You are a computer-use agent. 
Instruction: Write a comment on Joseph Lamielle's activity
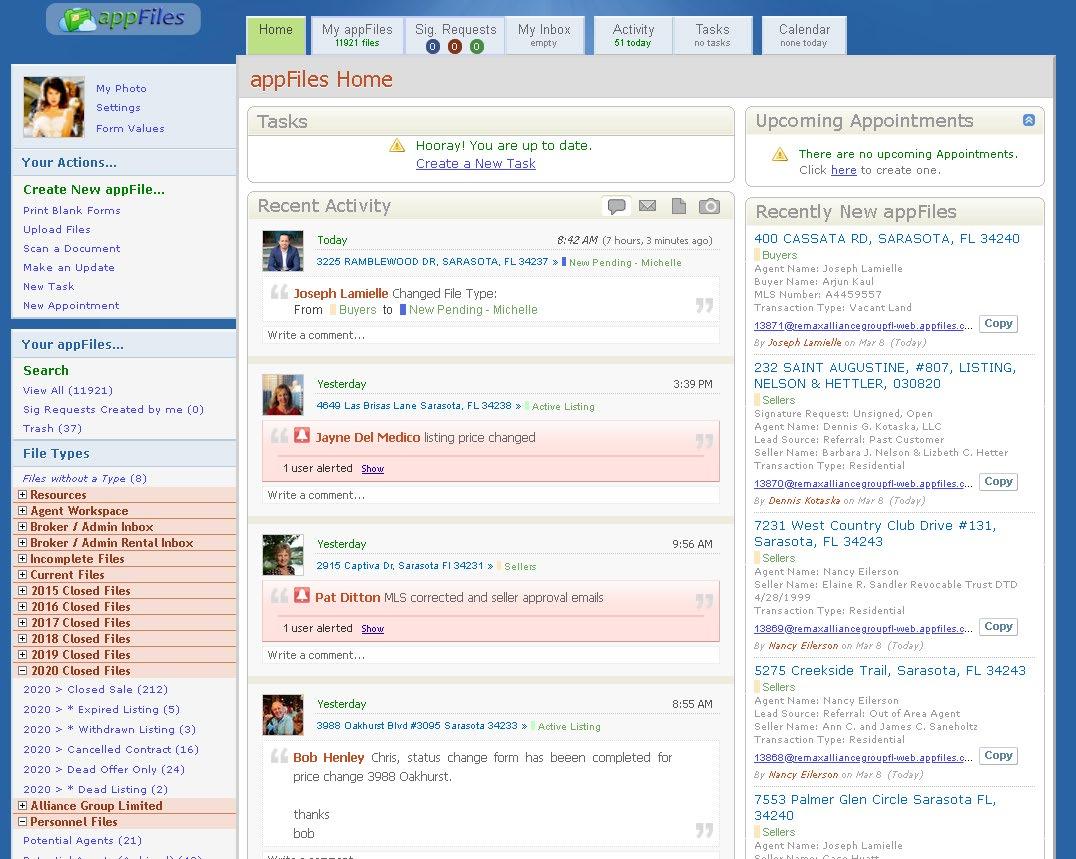pyautogui.click(x=491, y=336)
